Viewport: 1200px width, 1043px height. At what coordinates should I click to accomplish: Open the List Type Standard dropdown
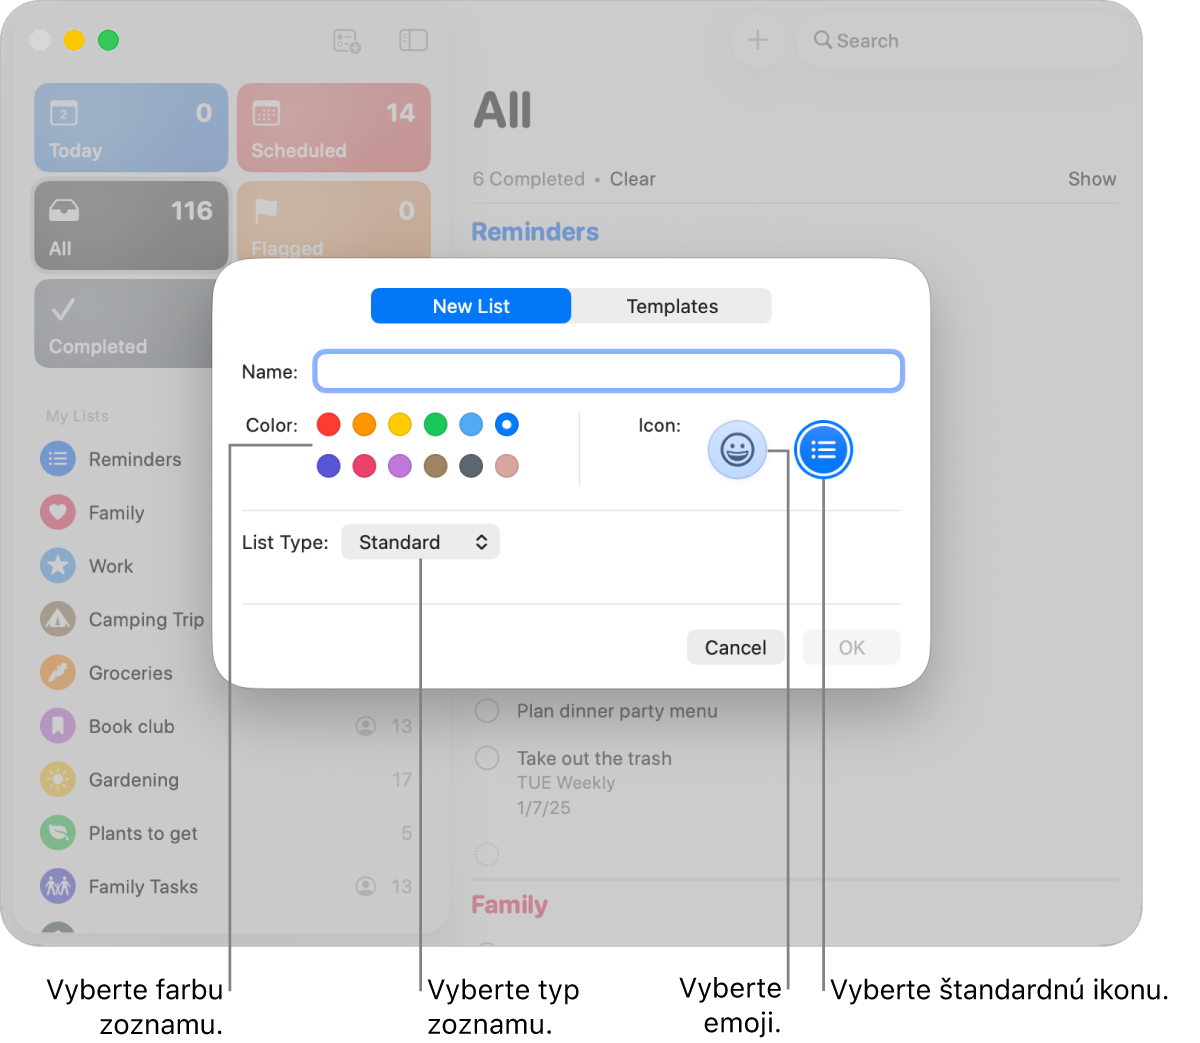420,542
